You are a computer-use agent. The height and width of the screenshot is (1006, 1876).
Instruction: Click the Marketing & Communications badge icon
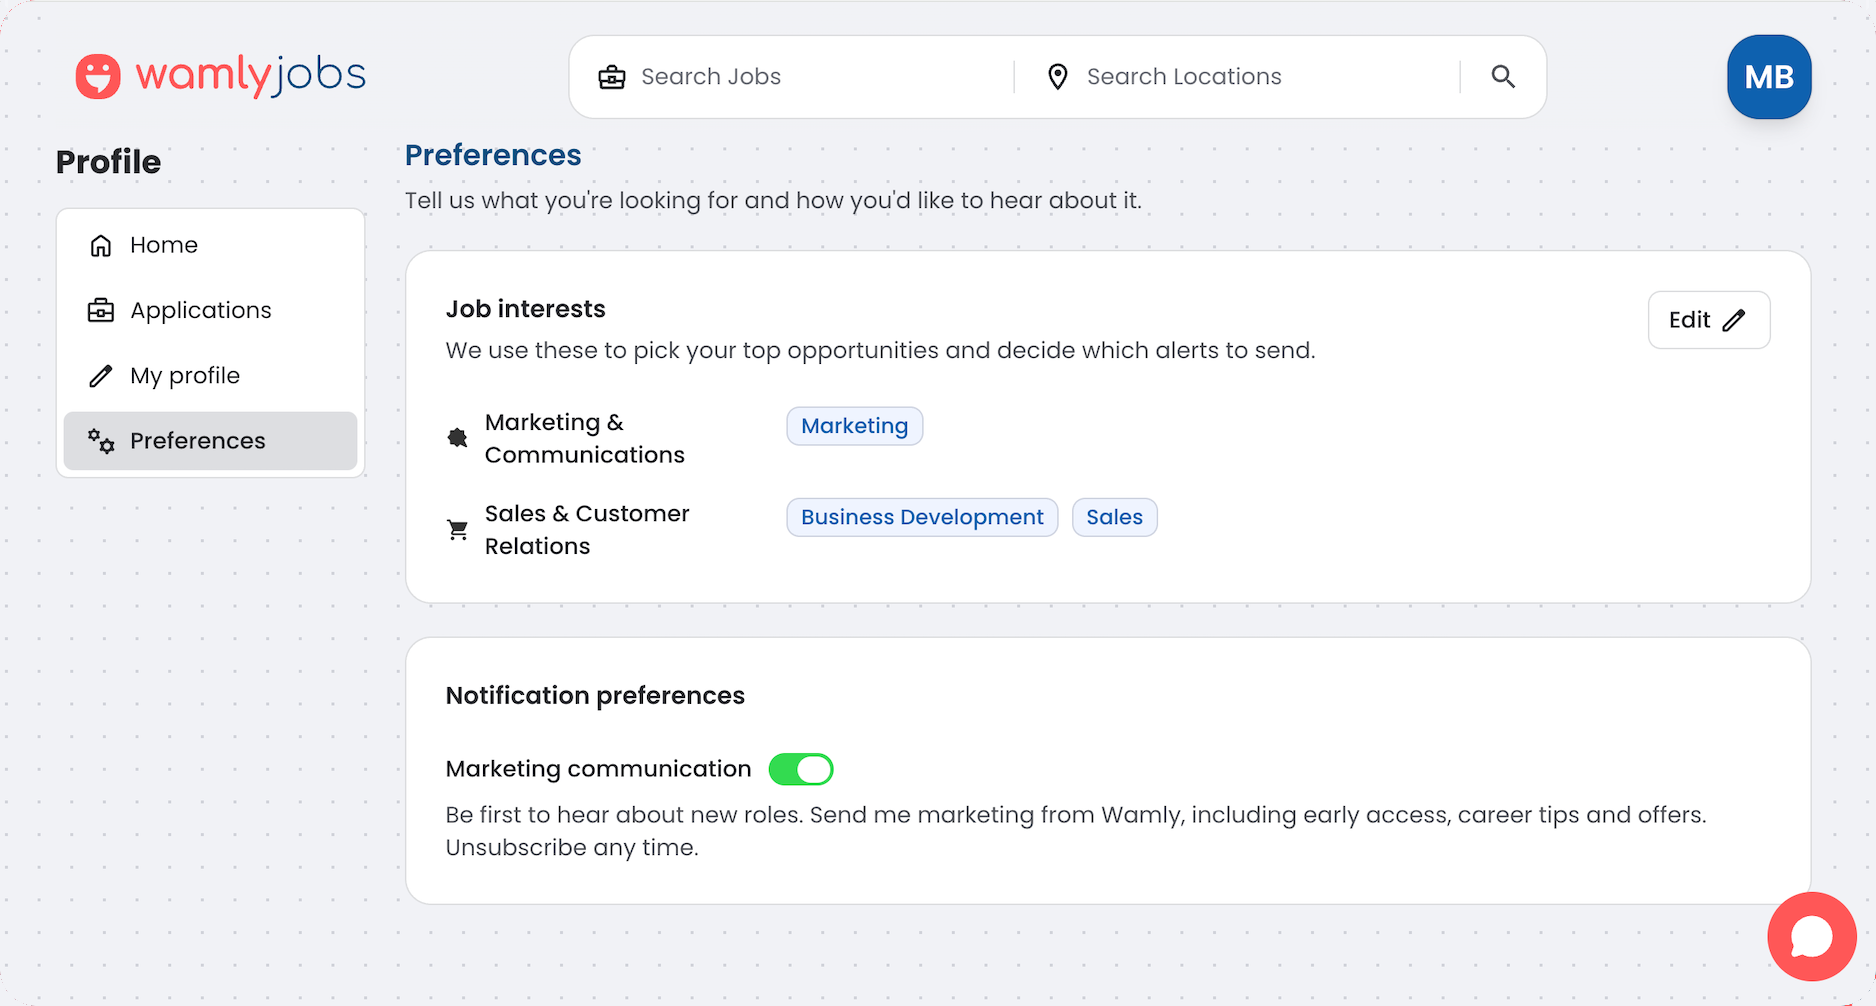tap(457, 438)
